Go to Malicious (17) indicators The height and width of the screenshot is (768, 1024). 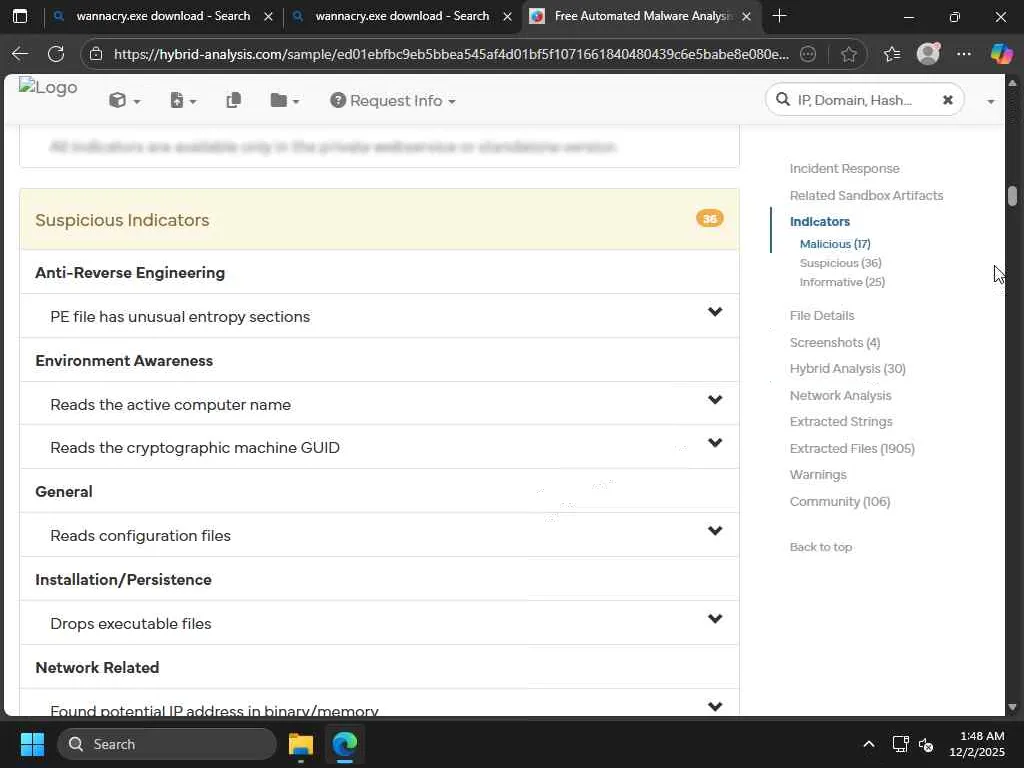pos(835,244)
